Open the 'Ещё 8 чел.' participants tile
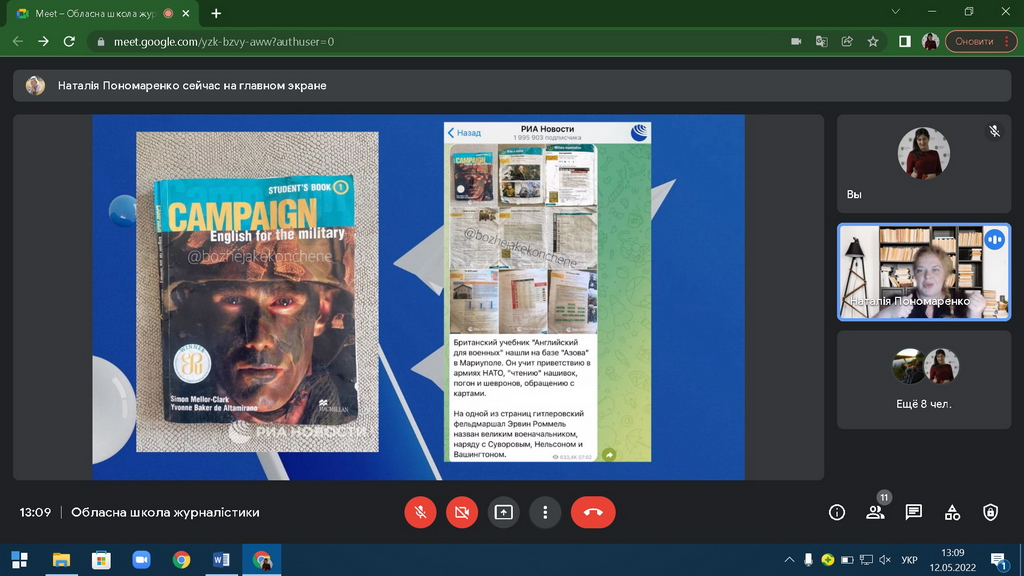 [x=924, y=379]
